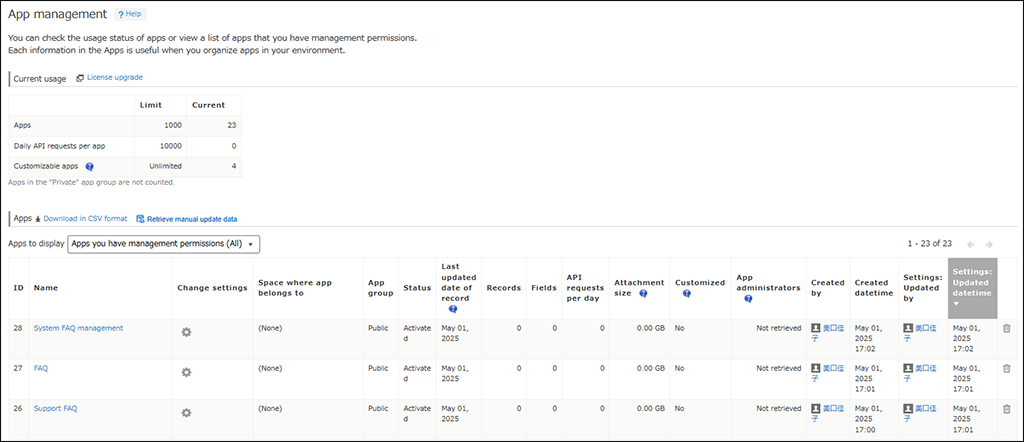Click help icon next to Attachment size
The height and width of the screenshot is (442, 1024).
(643, 293)
